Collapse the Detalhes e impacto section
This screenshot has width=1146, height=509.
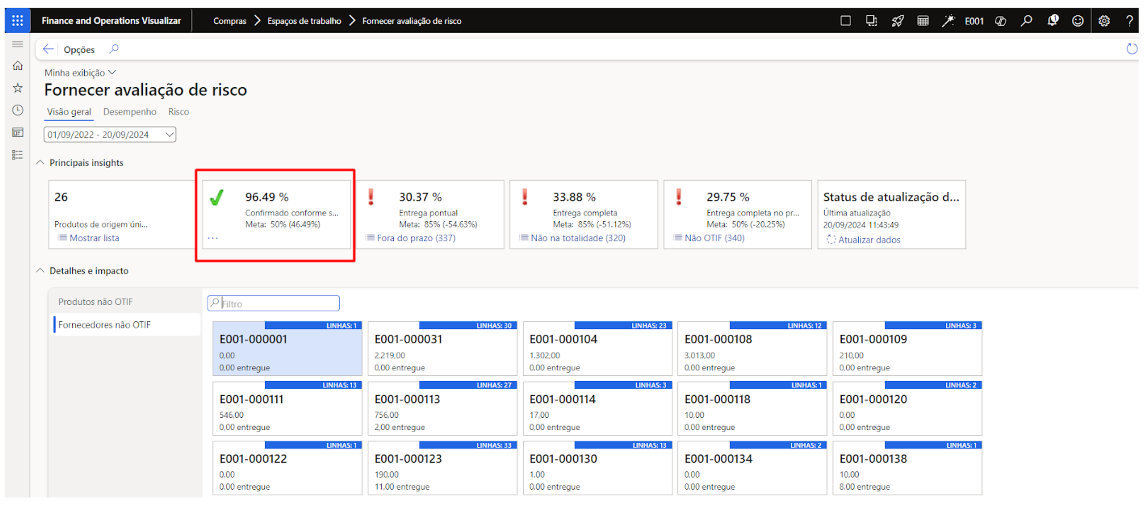pos(40,271)
